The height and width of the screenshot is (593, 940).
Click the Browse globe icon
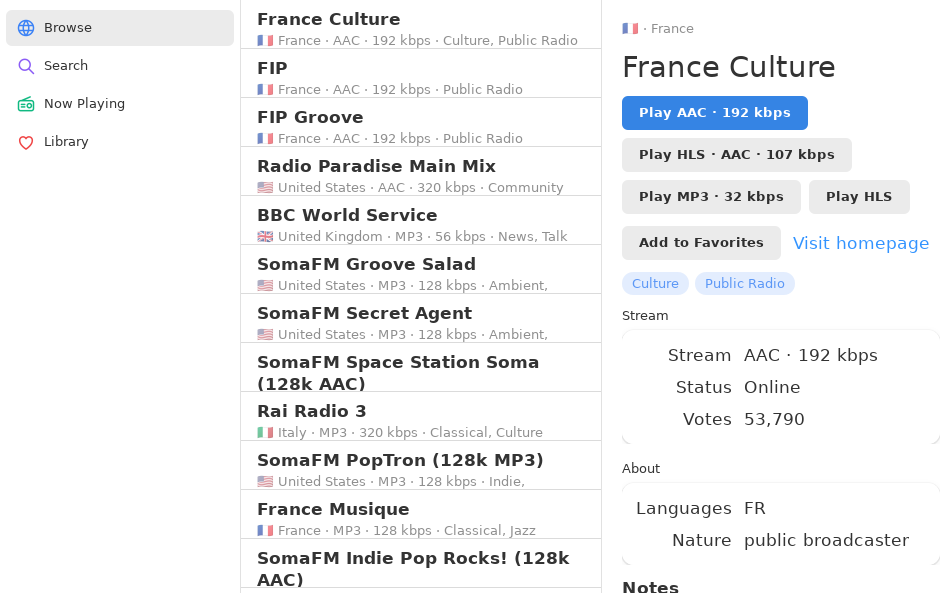(x=26, y=28)
